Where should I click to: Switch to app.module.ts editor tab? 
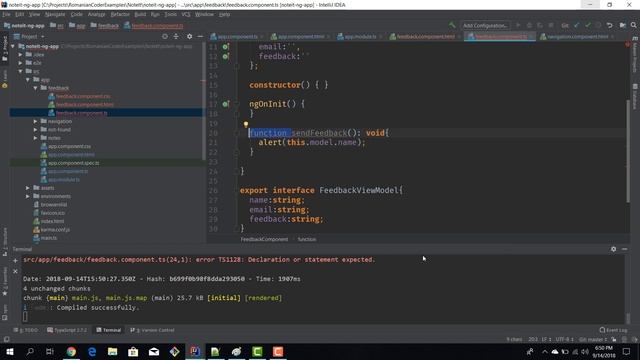[360, 37]
